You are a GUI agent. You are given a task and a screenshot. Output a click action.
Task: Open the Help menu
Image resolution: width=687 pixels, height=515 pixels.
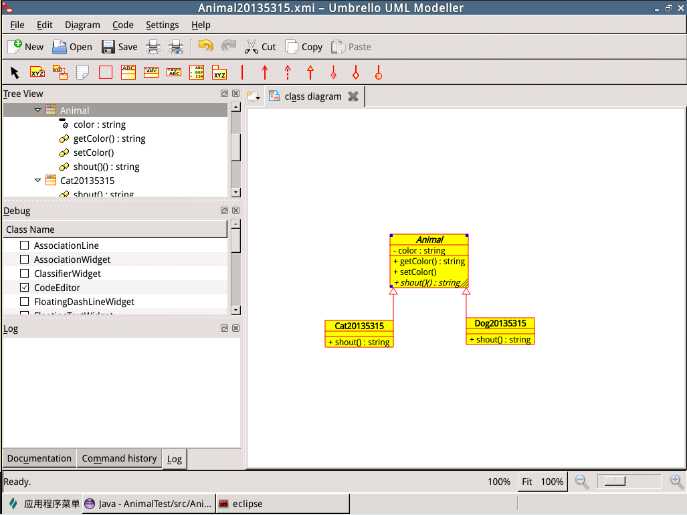click(x=201, y=25)
